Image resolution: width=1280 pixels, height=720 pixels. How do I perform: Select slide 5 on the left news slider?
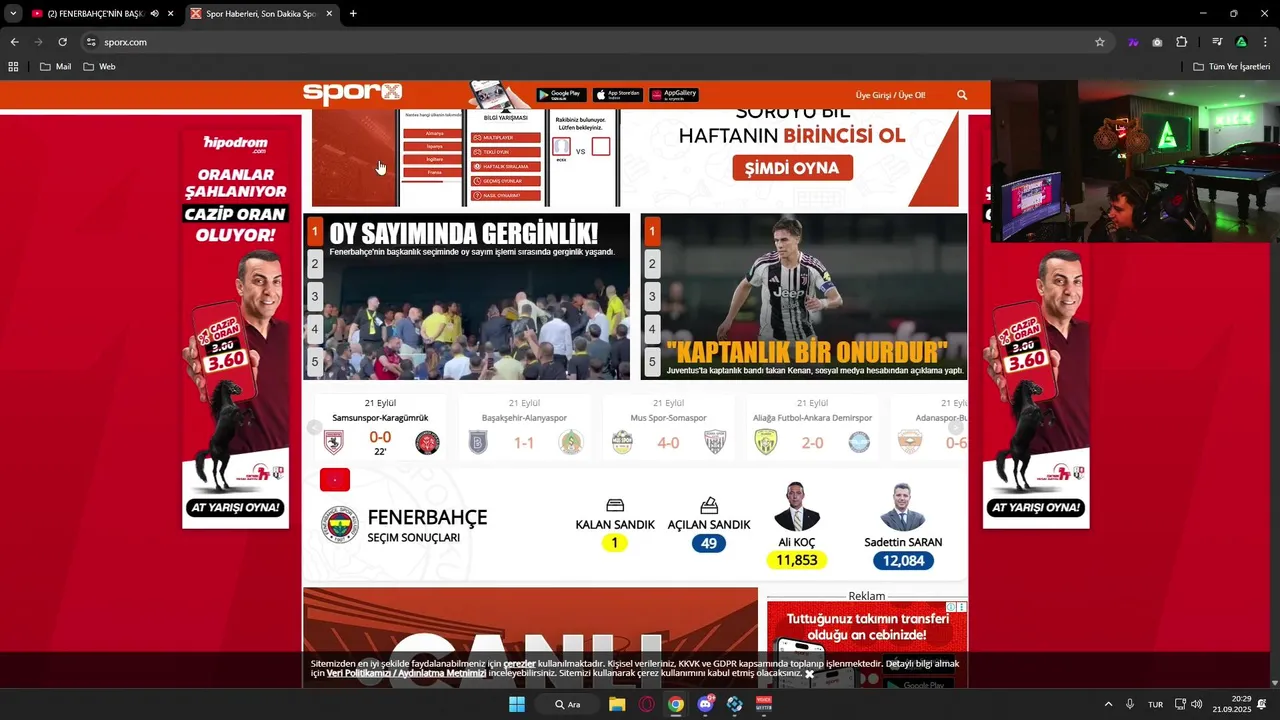315,362
